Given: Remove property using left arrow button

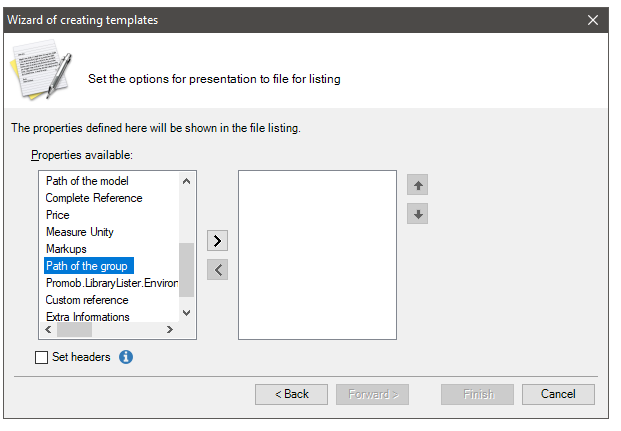Looking at the screenshot, I should click(x=217, y=270).
